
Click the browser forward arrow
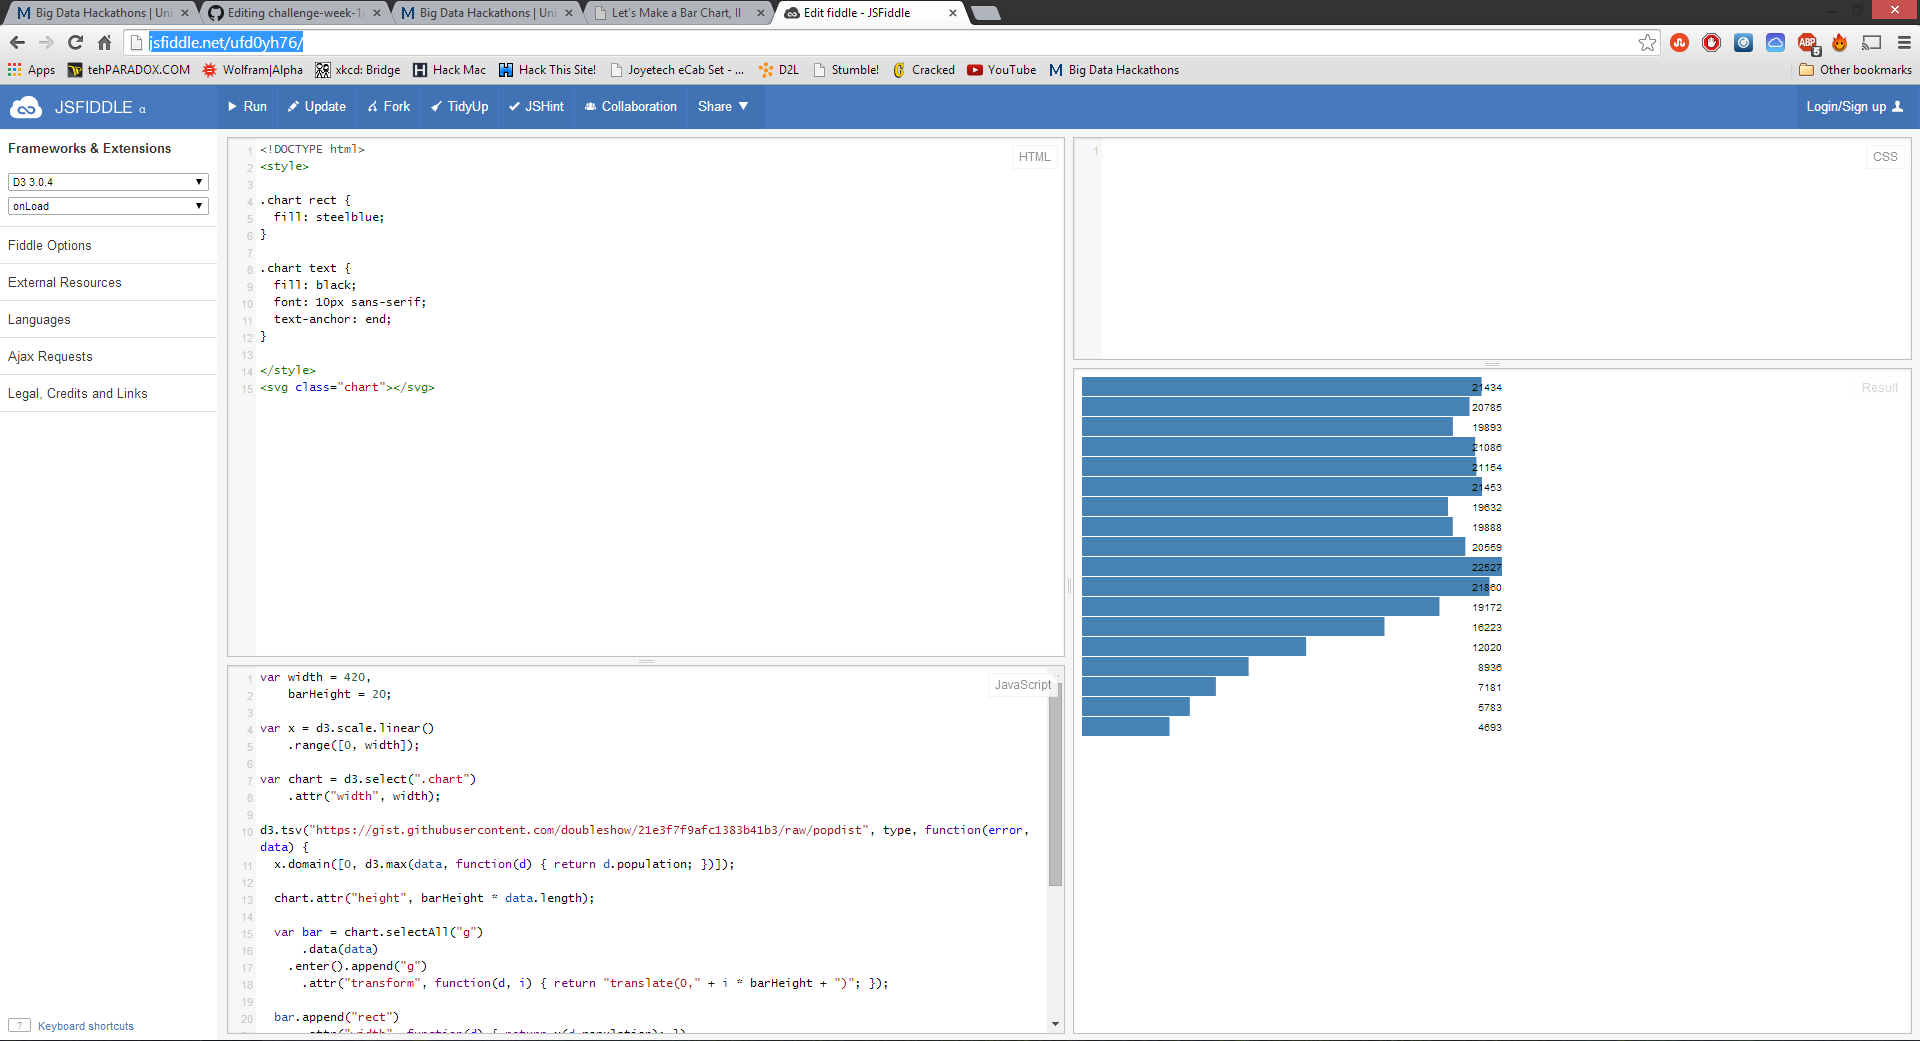tap(46, 42)
